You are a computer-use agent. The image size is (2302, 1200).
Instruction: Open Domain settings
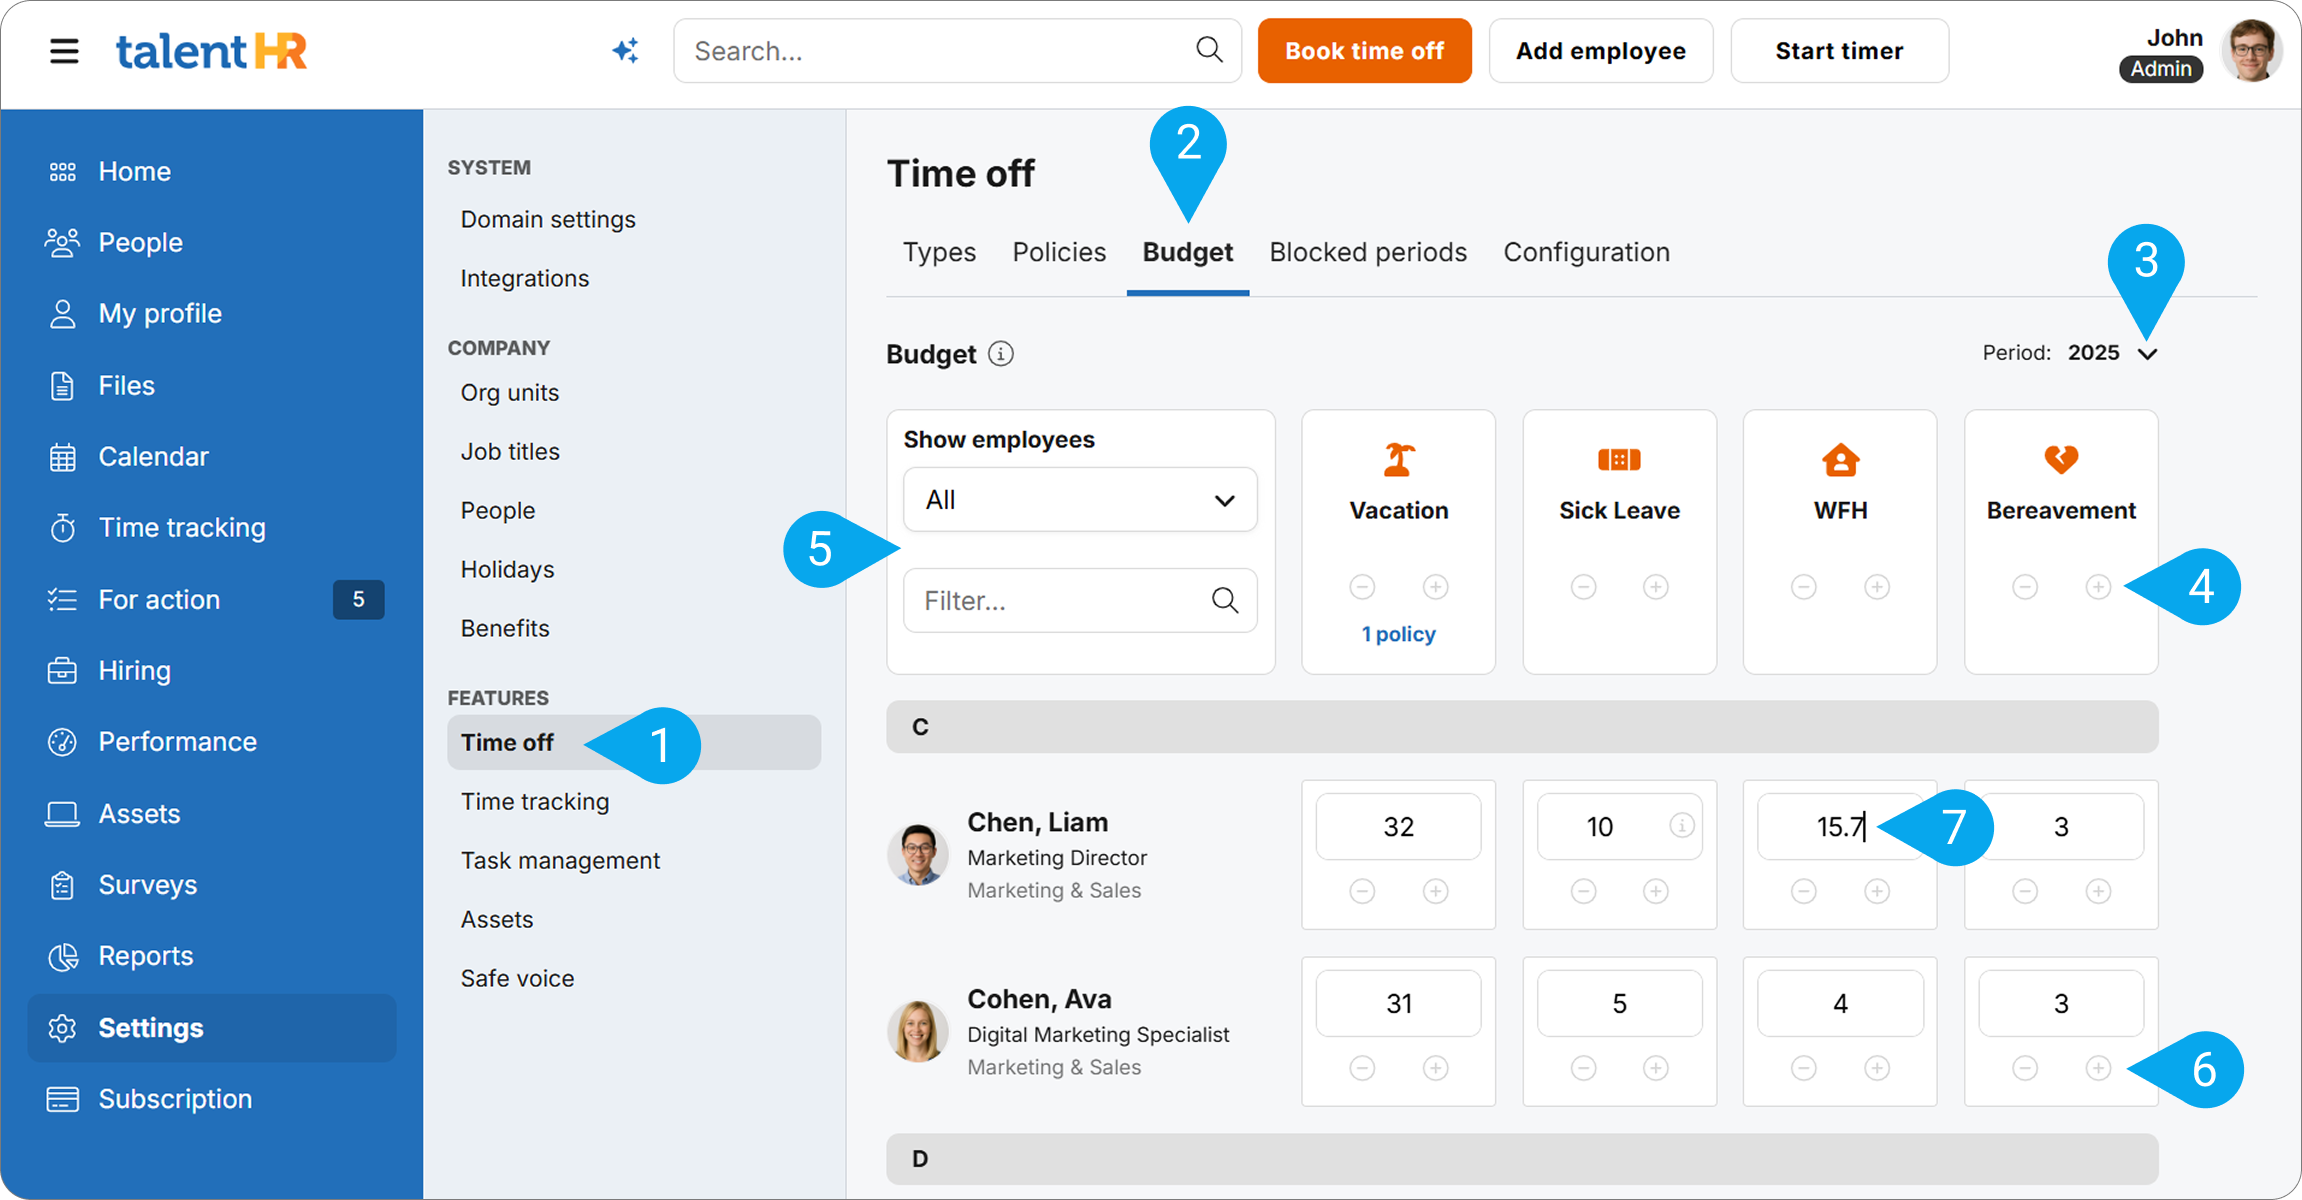pos(548,219)
